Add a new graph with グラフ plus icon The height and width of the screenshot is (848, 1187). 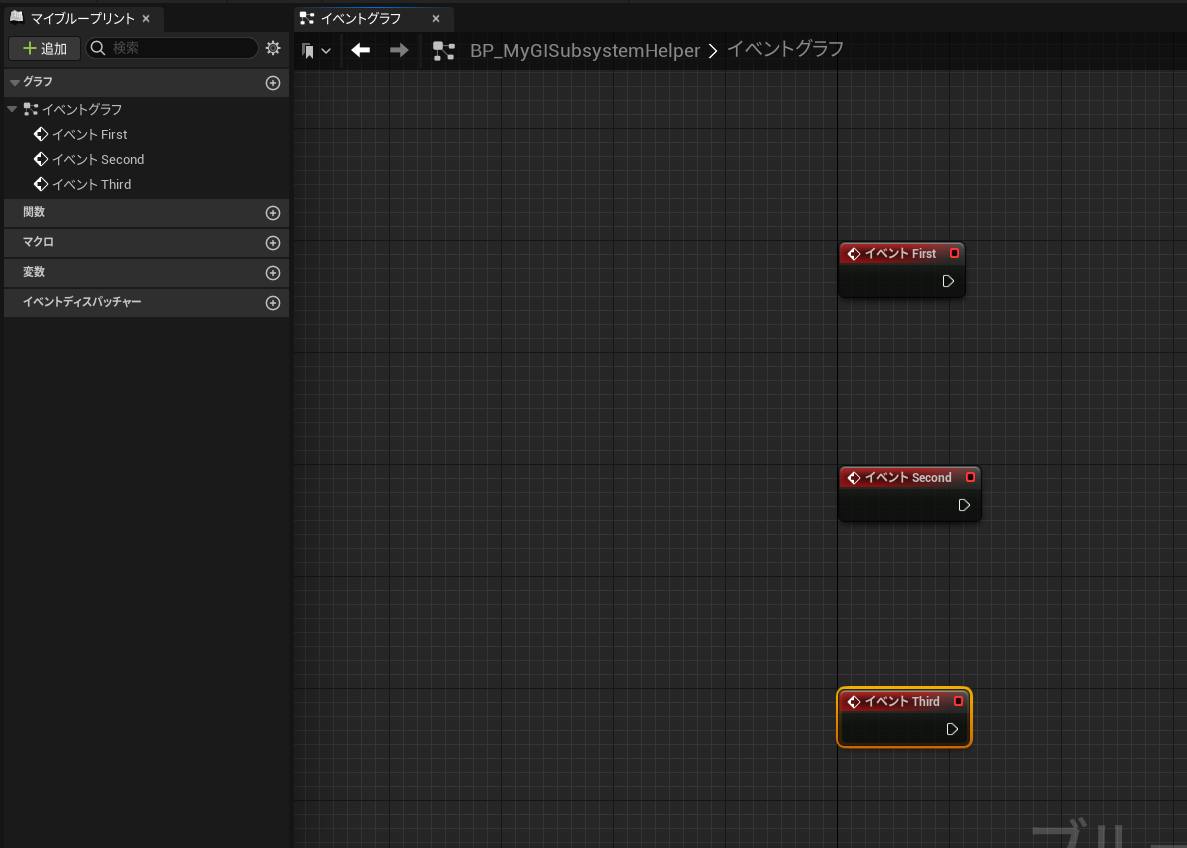pos(273,83)
